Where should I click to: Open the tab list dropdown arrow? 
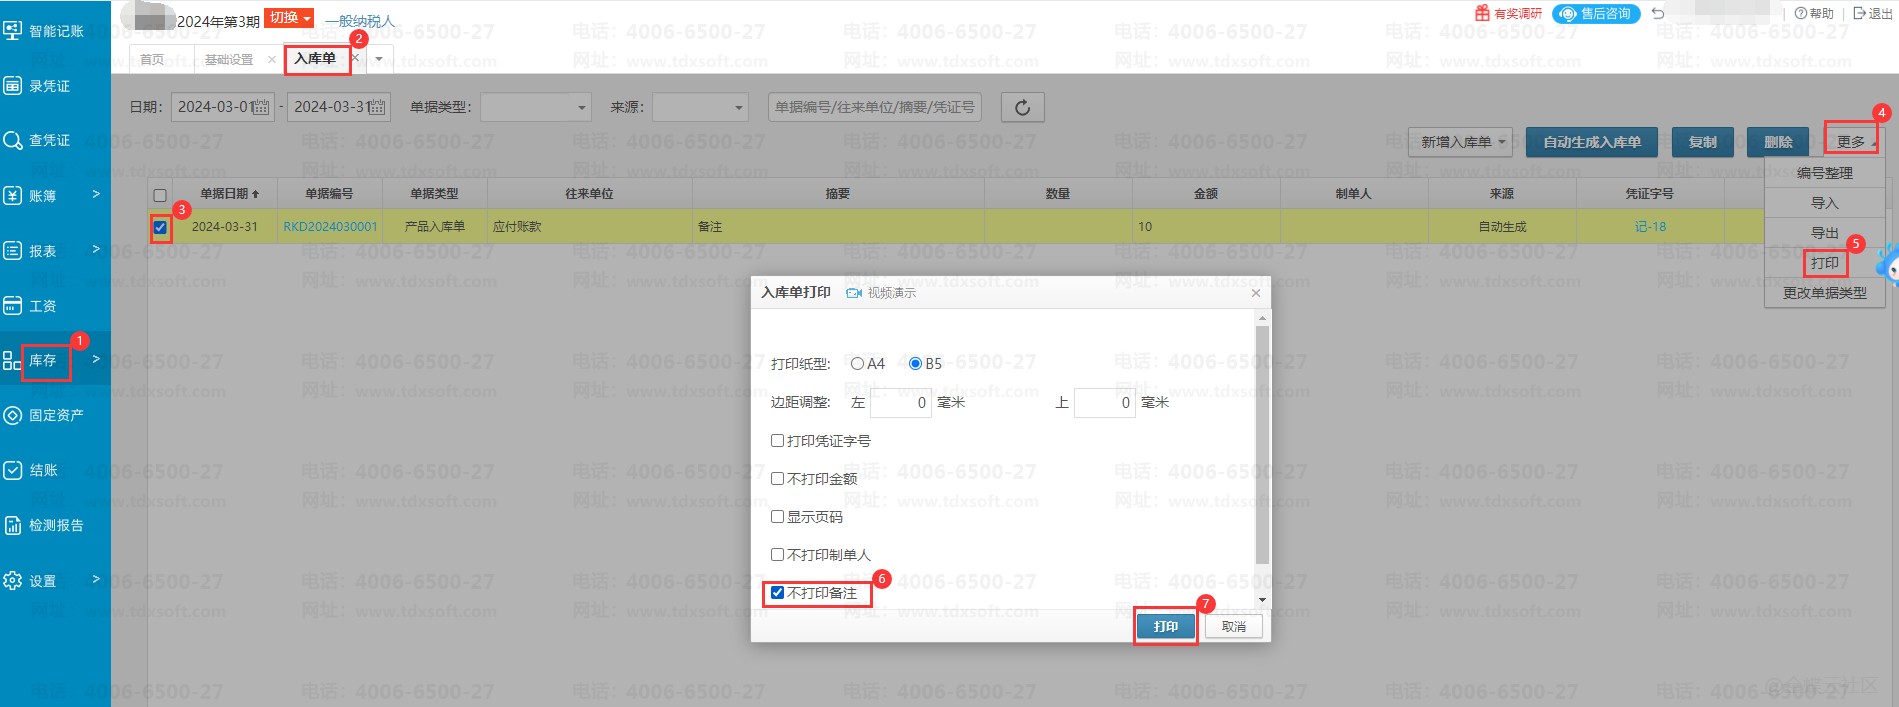[x=379, y=59]
